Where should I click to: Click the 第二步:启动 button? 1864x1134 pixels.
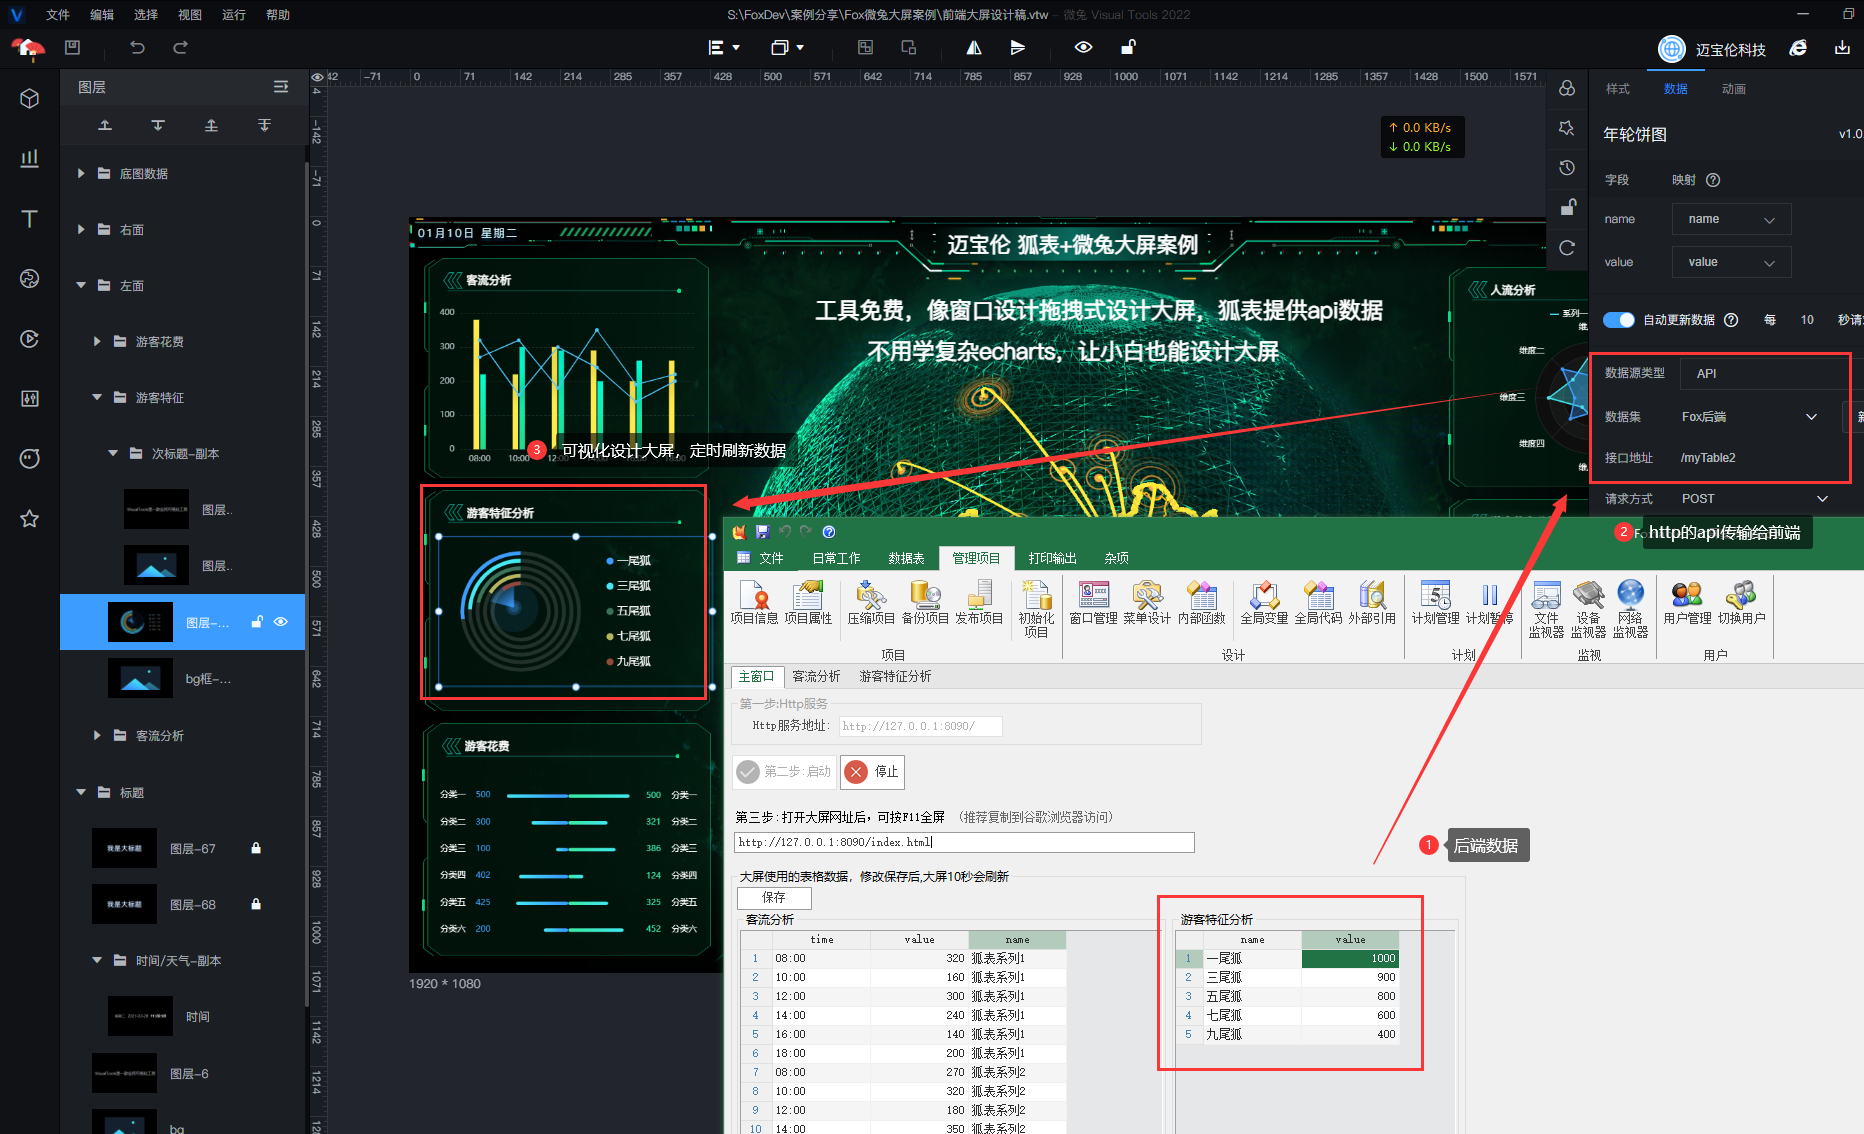click(785, 771)
